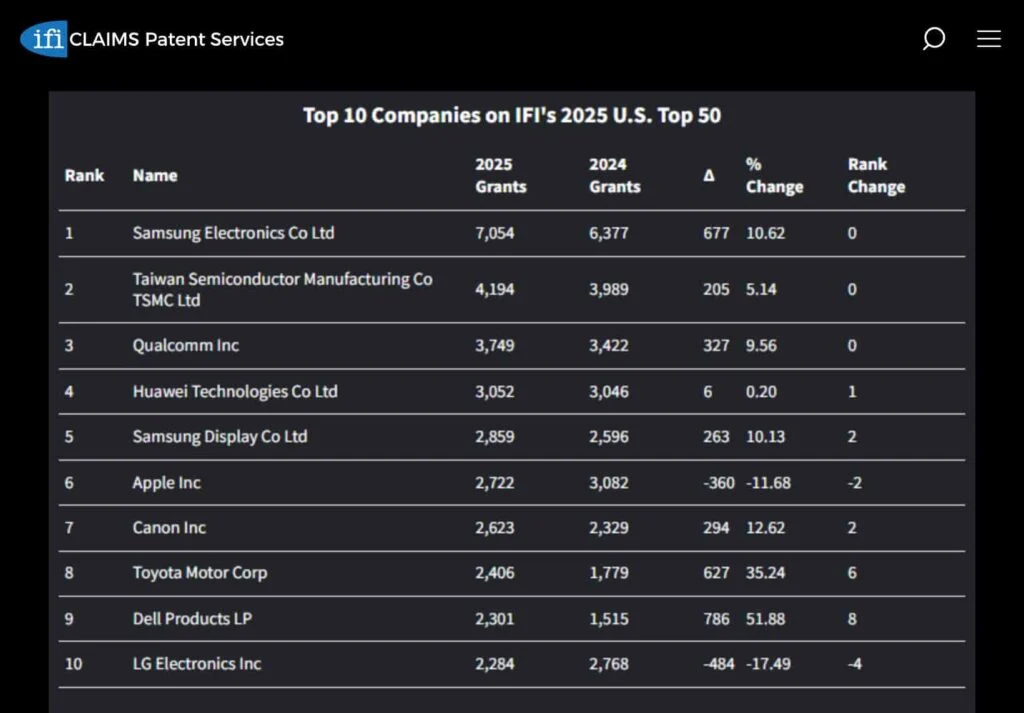Click the Rank Change column header

coord(876,175)
